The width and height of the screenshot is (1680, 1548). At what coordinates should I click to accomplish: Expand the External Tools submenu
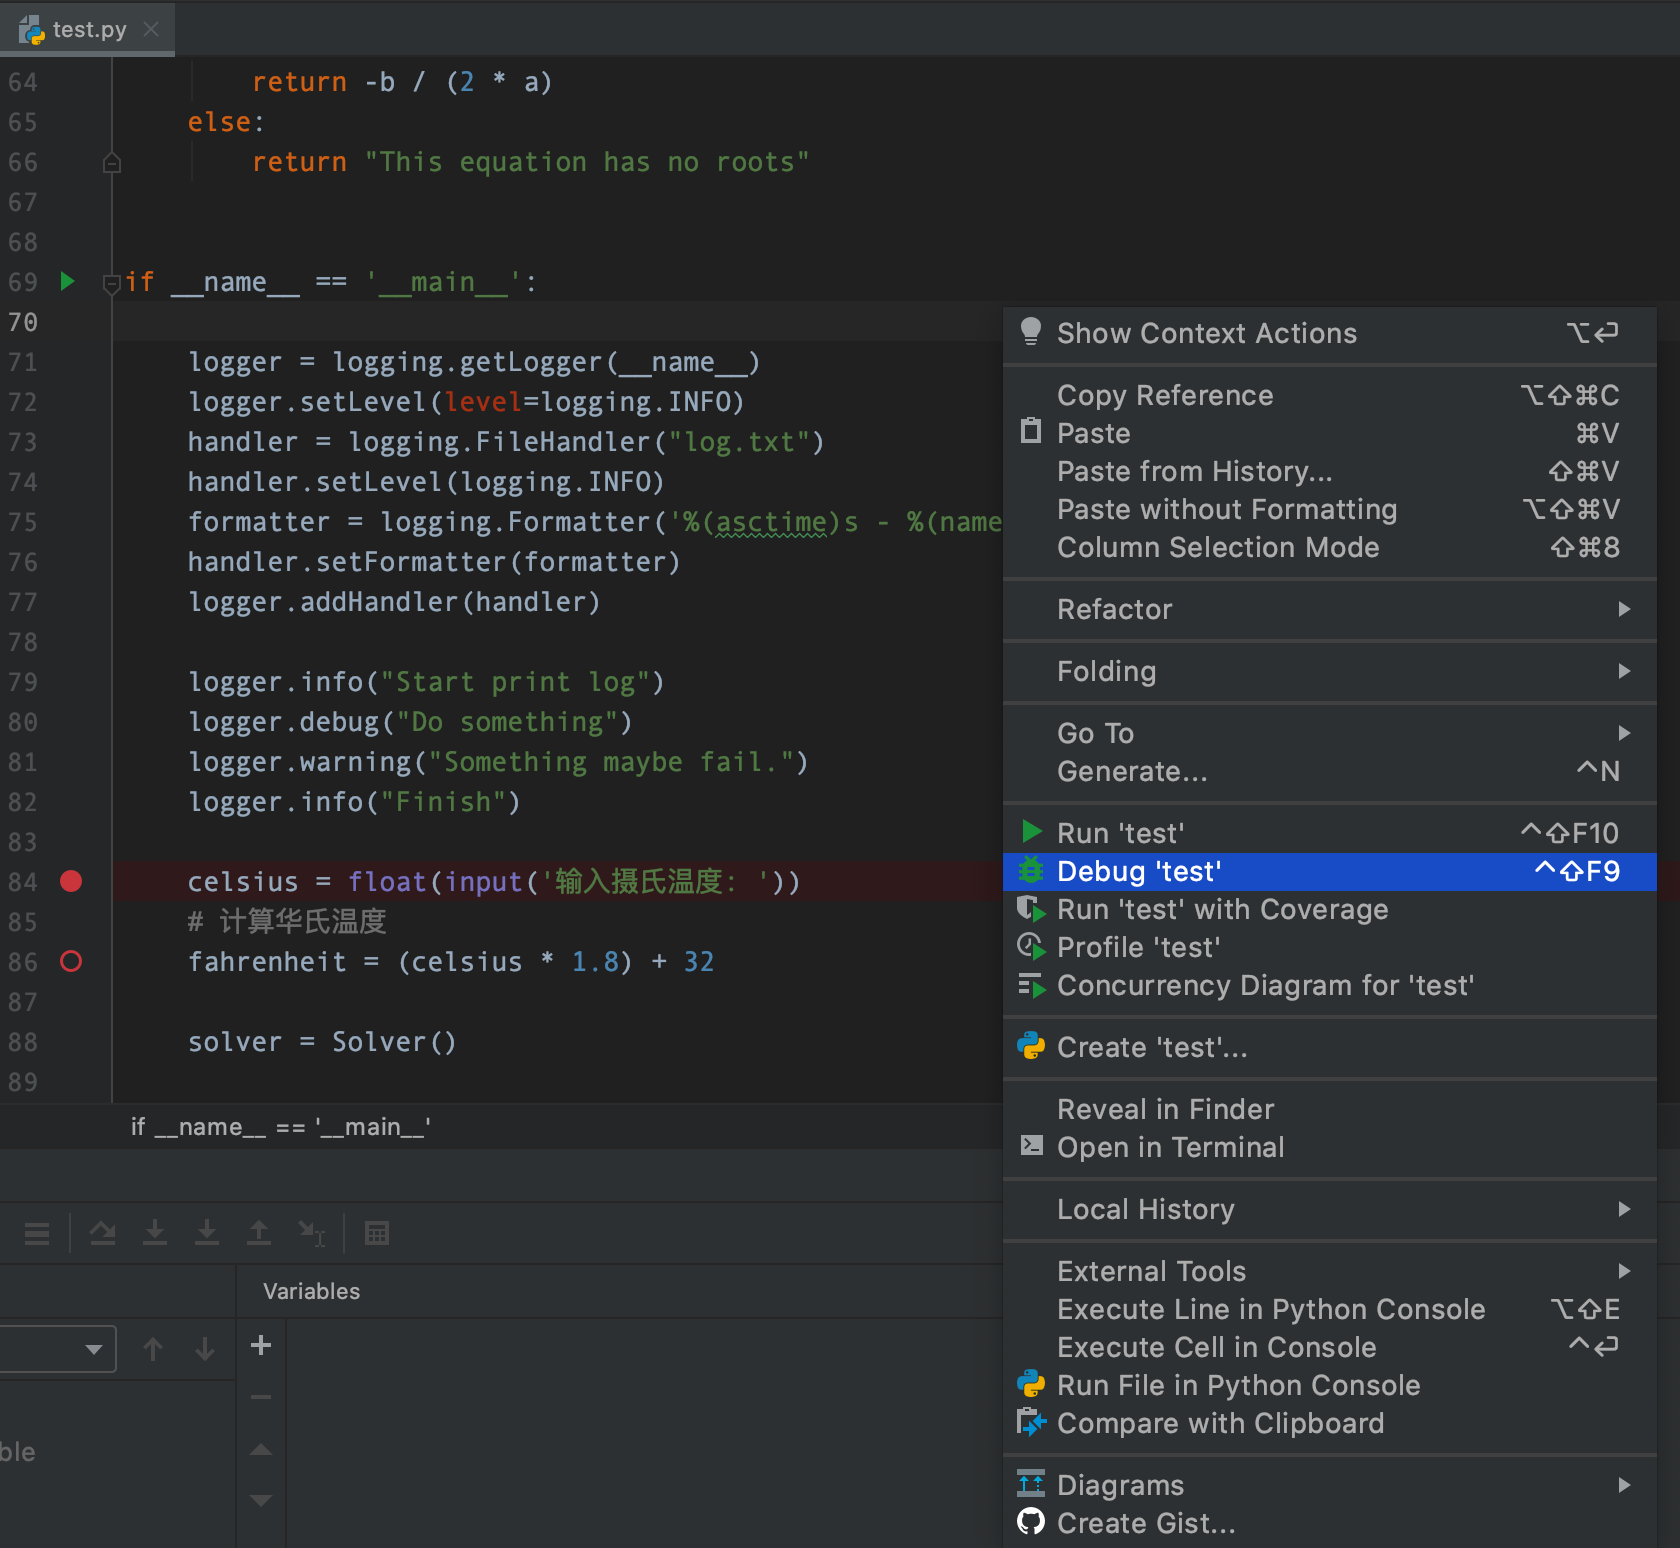[1330, 1271]
